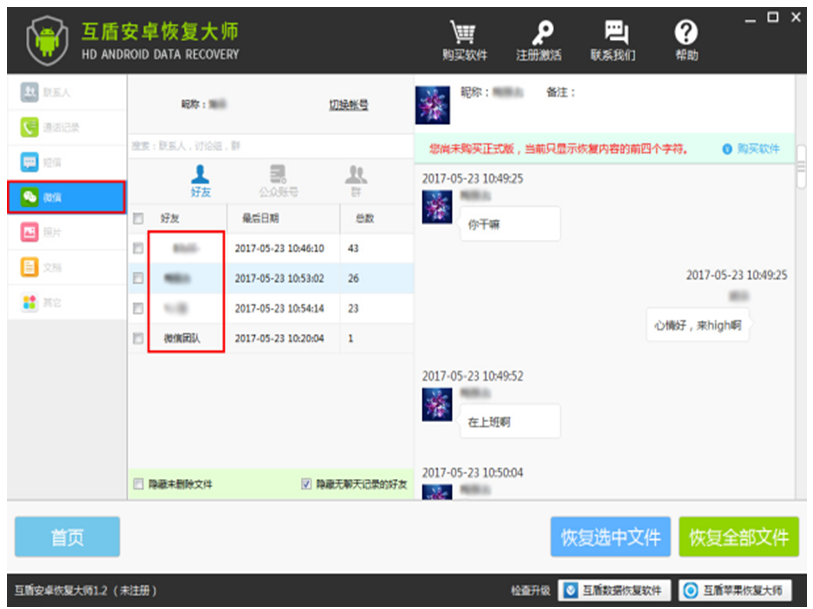The image size is (813, 609).
Task: Open 短信 messages in sidebar
Action: (x=66, y=162)
